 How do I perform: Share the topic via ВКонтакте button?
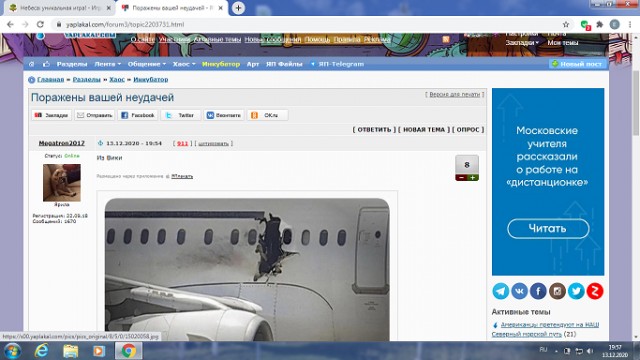[224, 116]
